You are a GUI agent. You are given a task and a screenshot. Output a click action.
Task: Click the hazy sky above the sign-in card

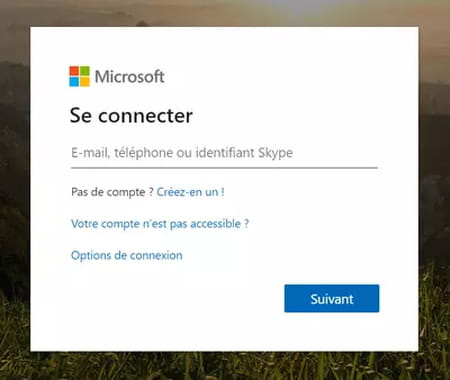click(225, 13)
